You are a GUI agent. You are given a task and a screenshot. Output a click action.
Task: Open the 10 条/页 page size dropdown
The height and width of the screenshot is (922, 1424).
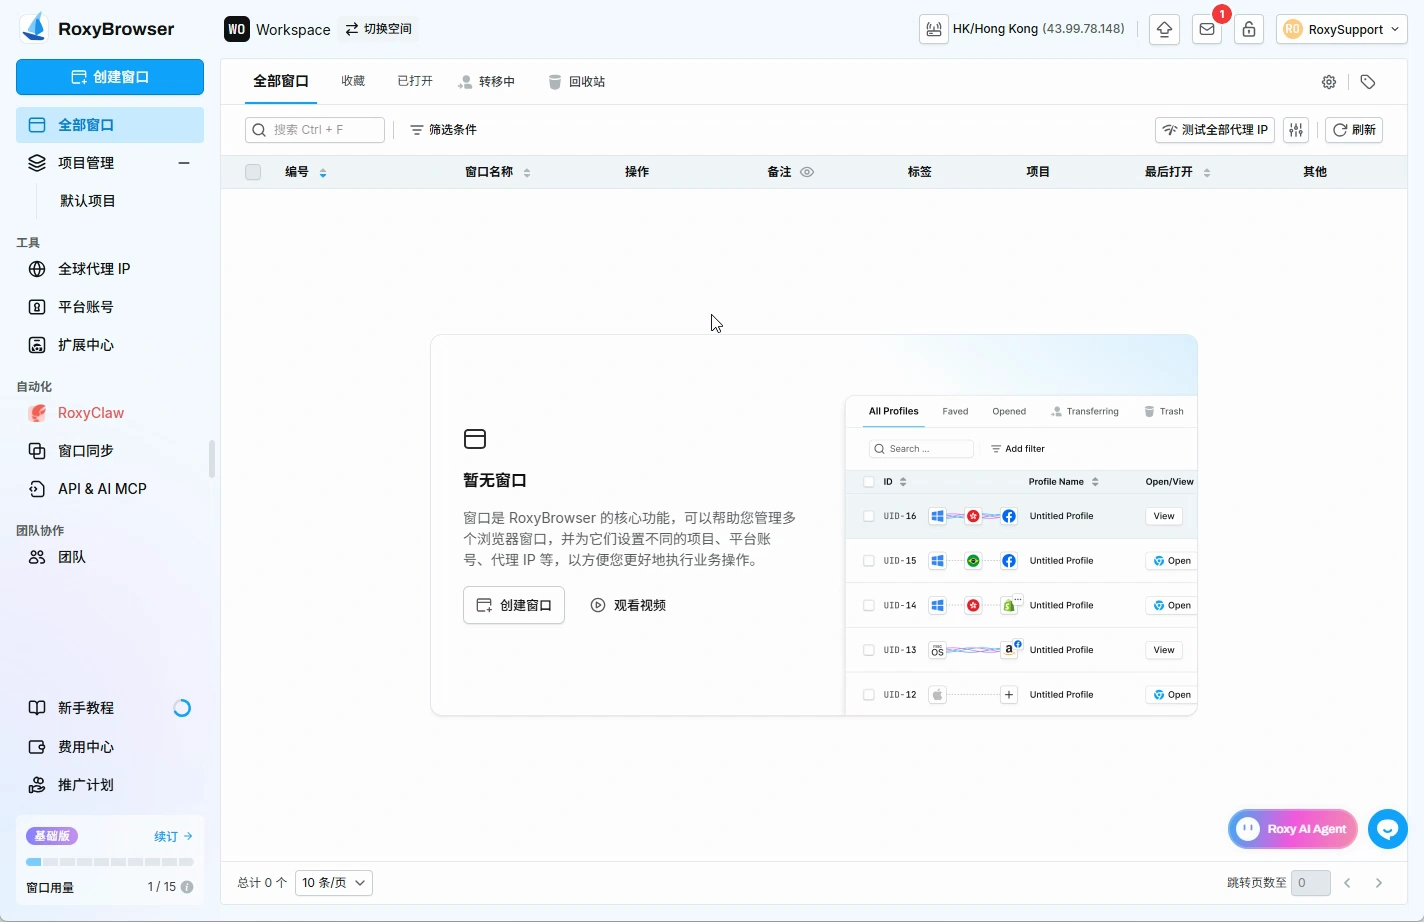[334, 883]
